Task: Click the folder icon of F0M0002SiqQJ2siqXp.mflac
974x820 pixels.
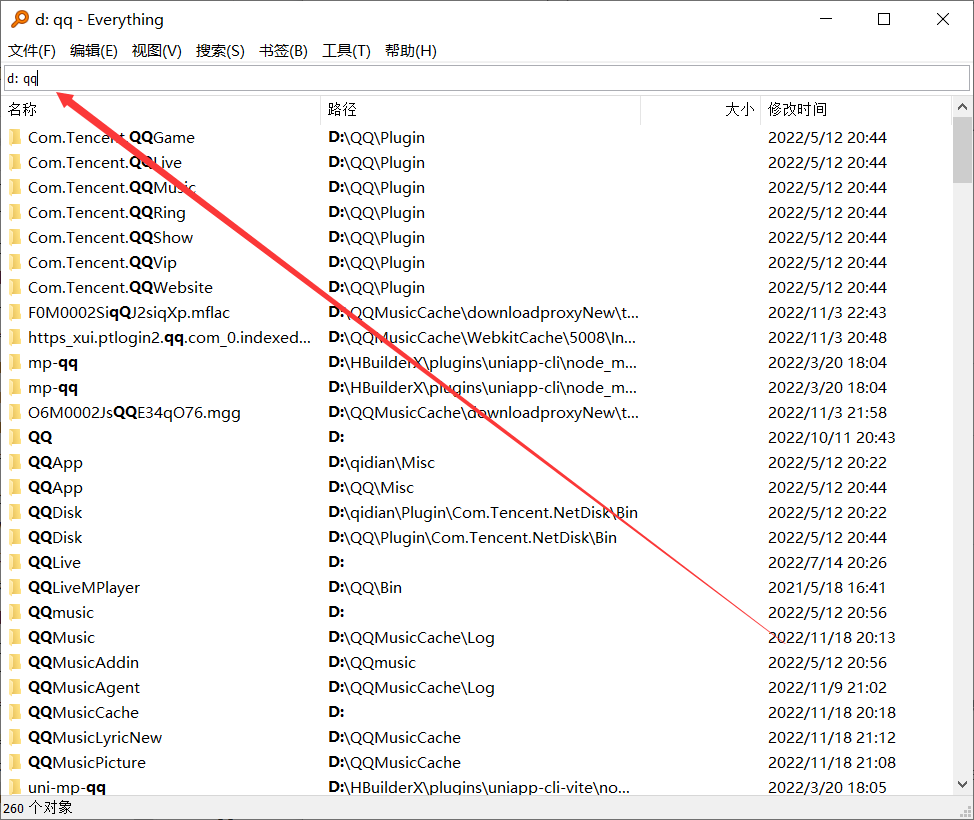Action: pyautogui.click(x=16, y=312)
